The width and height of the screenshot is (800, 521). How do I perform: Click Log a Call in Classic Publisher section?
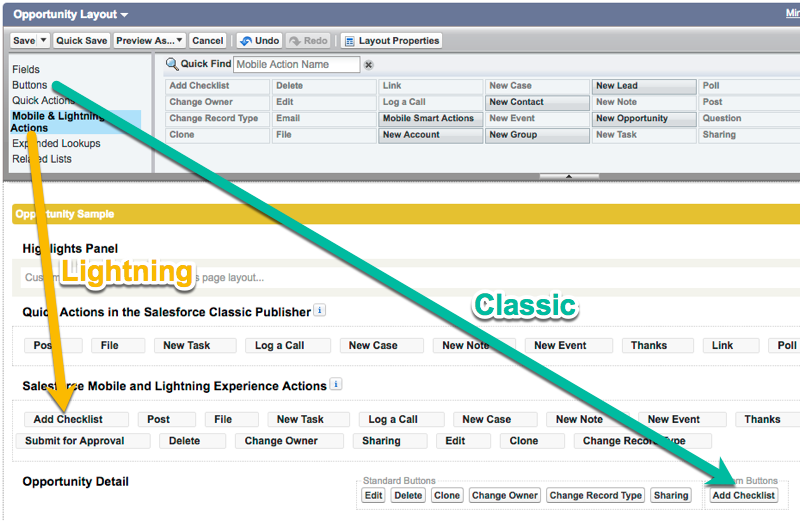pyautogui.click(x=288, y=345)
